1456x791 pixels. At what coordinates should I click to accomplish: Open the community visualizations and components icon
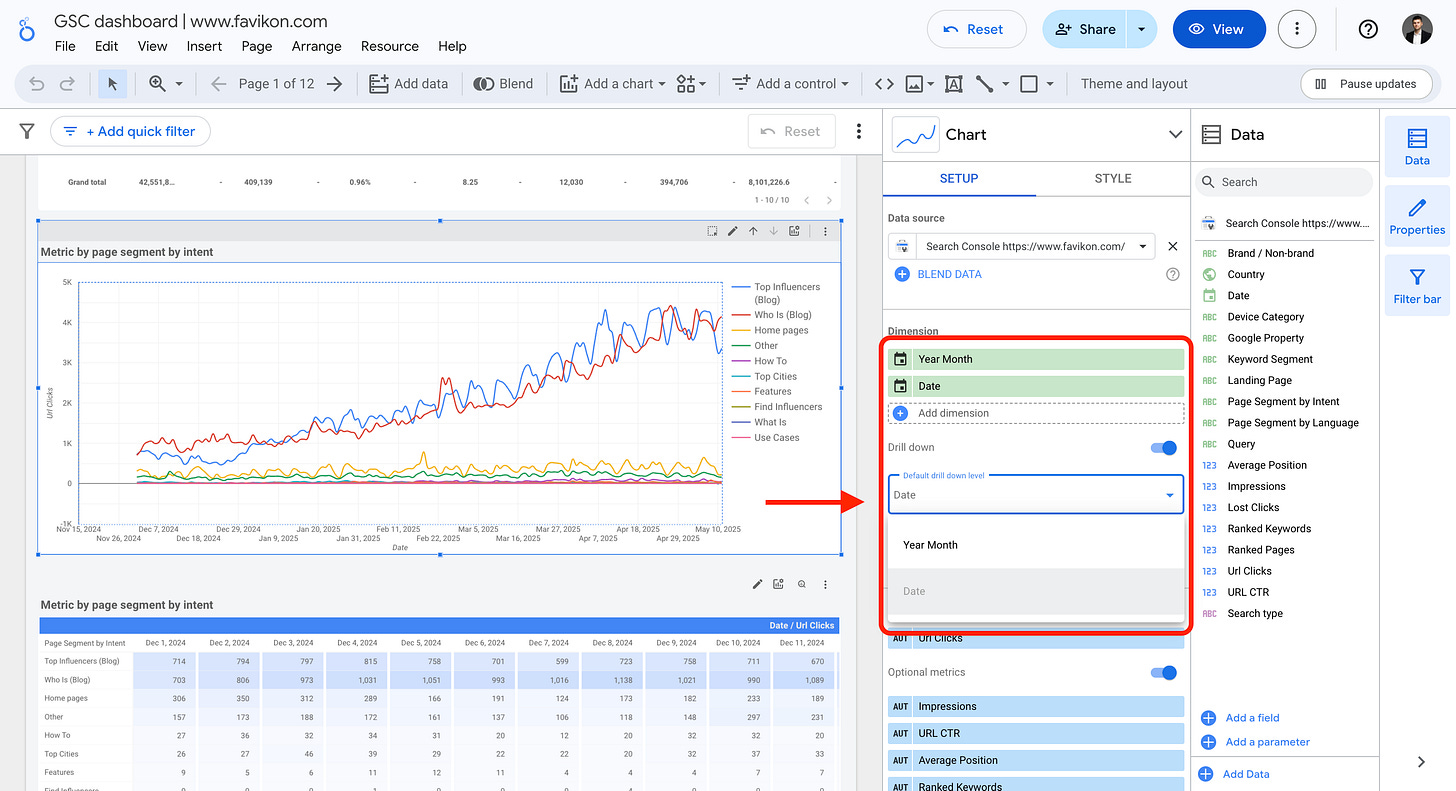pos(691,84)
